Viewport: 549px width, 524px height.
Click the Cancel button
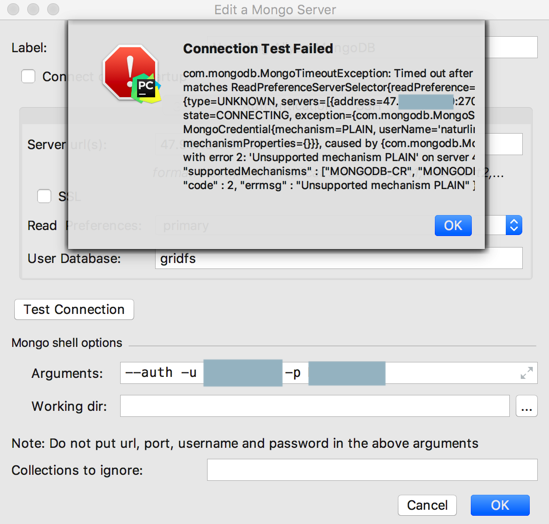[x=427, y=505]
